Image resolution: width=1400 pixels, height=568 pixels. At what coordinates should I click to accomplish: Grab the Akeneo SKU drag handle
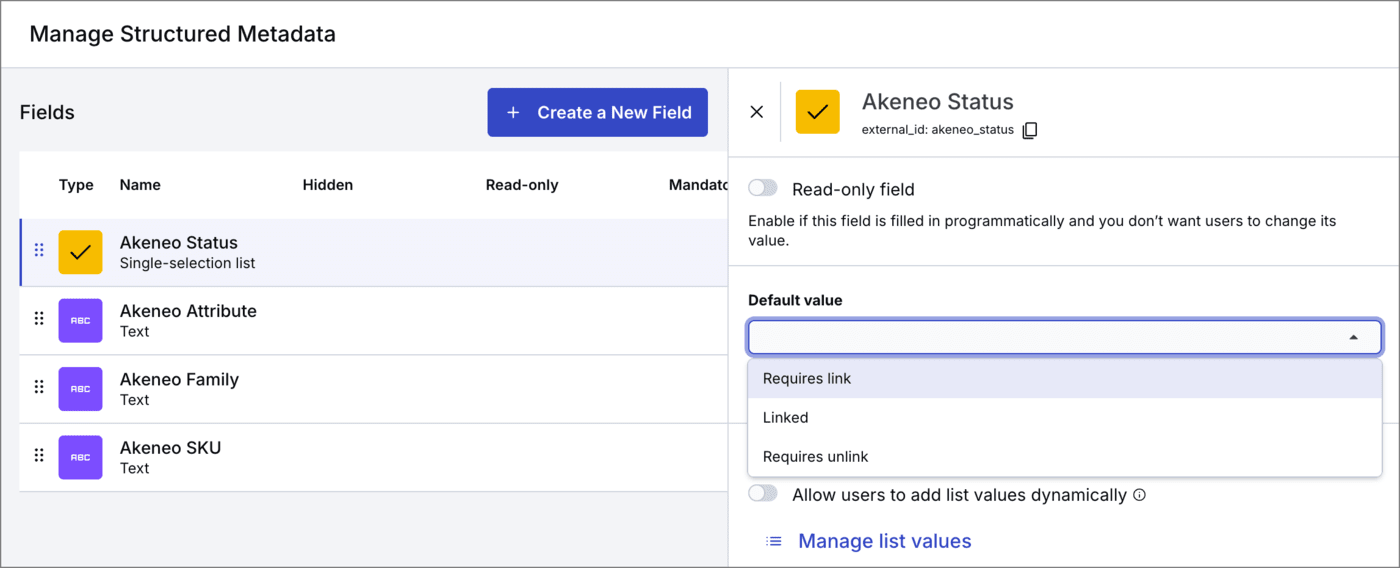(39, 455)
